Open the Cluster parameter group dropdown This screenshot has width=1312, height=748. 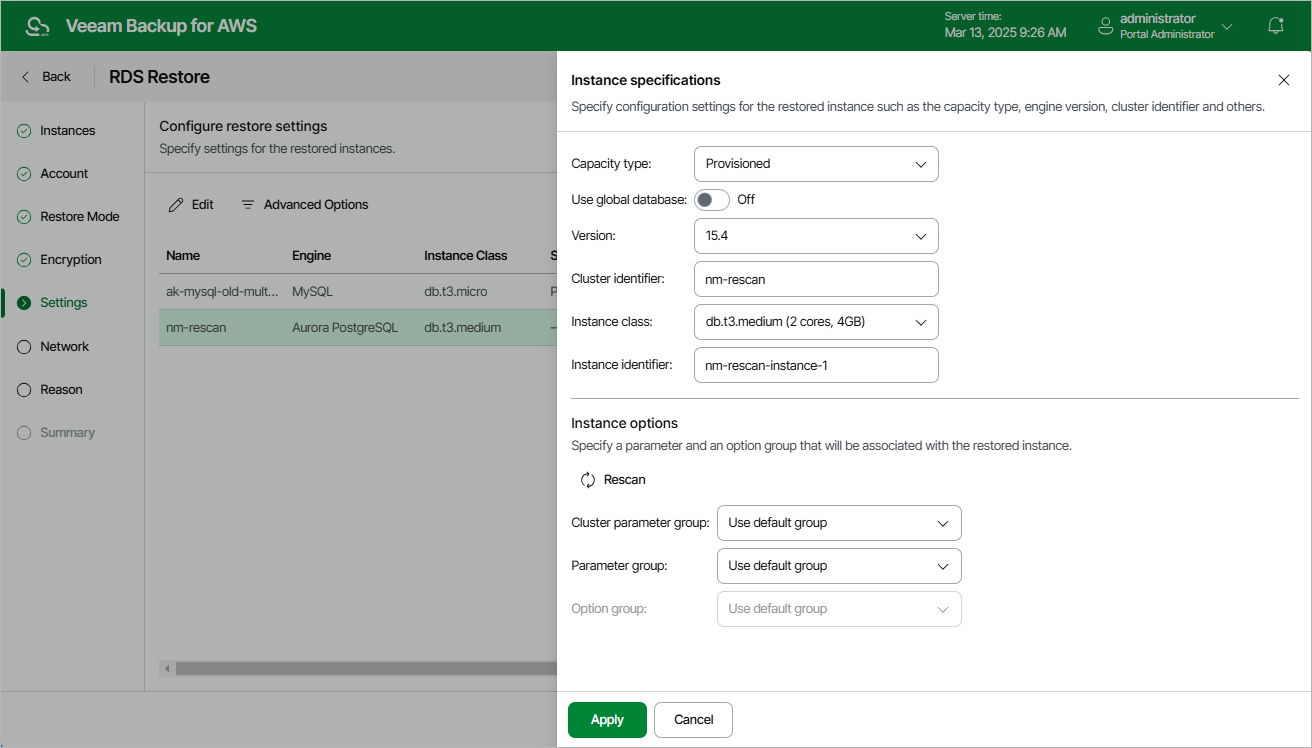[838, 523]
